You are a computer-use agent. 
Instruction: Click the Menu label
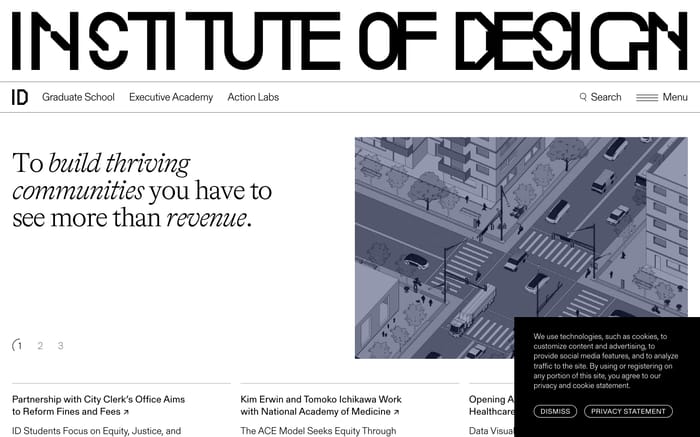675,97
